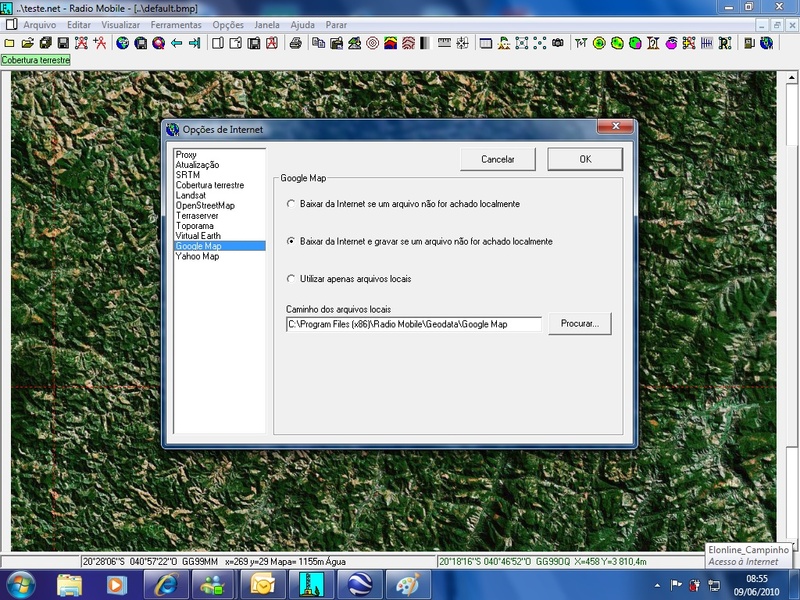Image resolution: width=800 pixels, height=600 pixels.
Task: Click the yellow circle radio coverage icon
Action: (x=599, y=43)
